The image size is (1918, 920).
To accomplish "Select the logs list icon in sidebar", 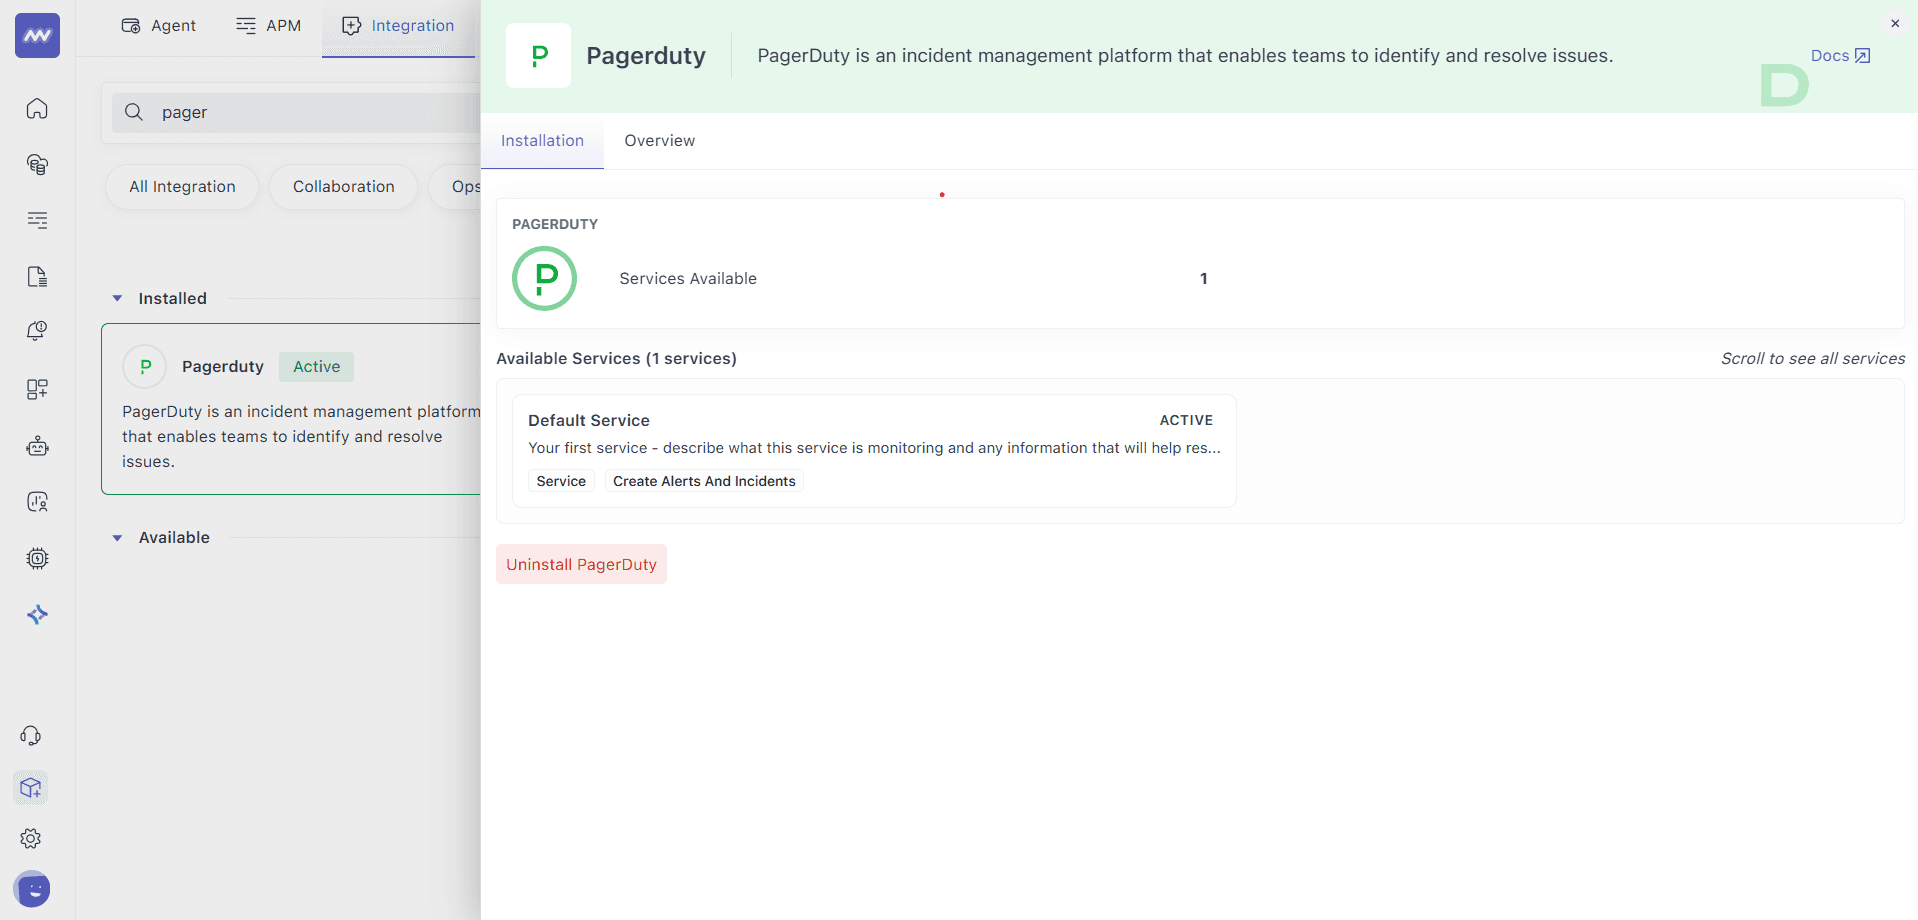I will tap(37, 221).
